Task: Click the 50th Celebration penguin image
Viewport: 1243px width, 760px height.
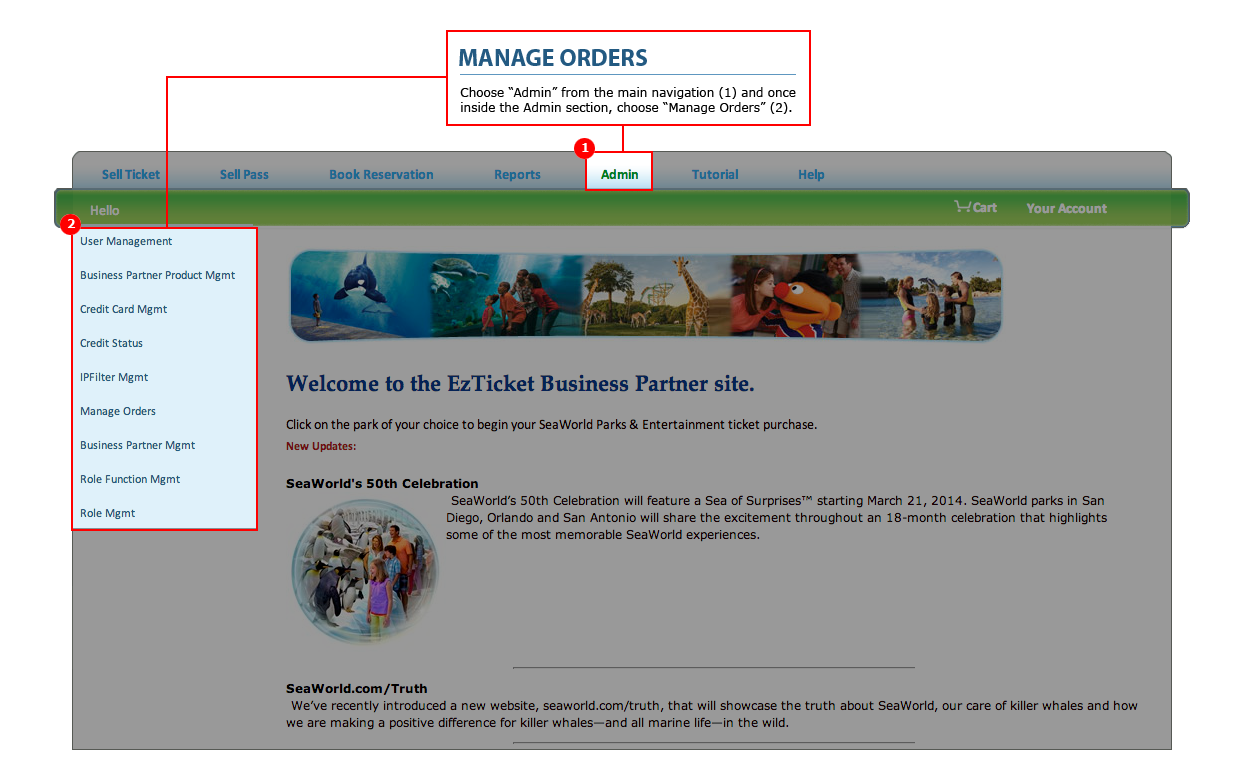Action: pos(365,571)
